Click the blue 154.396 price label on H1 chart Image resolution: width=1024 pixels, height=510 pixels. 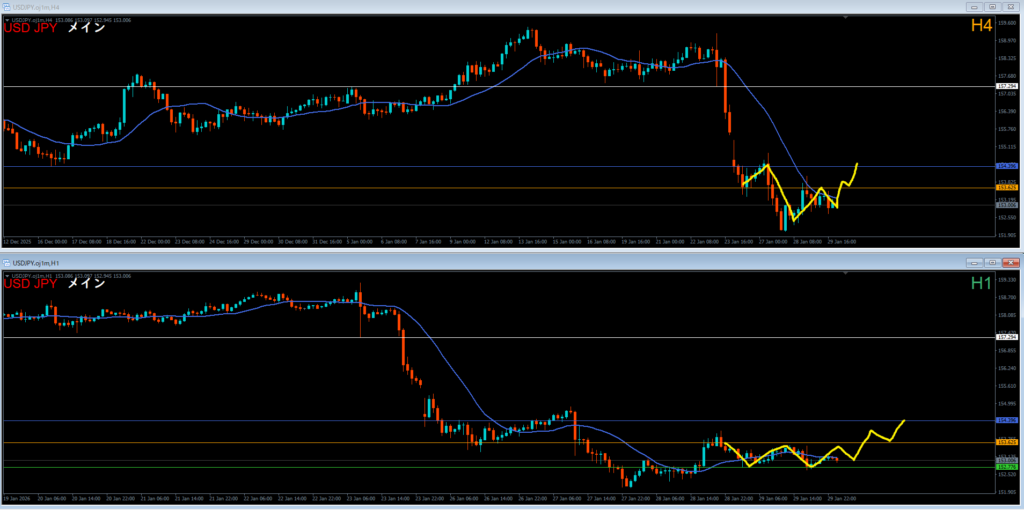(x=1007, y=421)
